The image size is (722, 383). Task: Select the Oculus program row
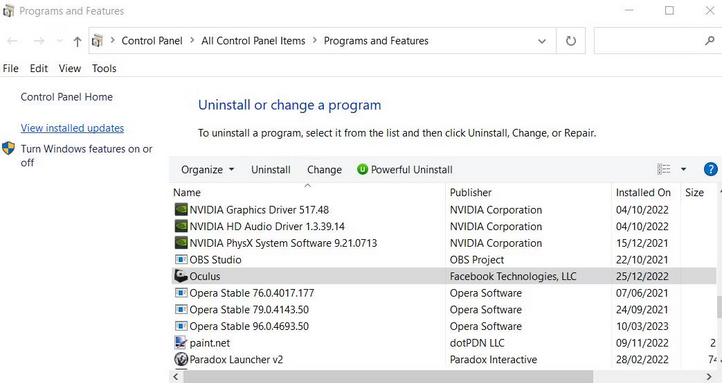(x=444, y=276)
